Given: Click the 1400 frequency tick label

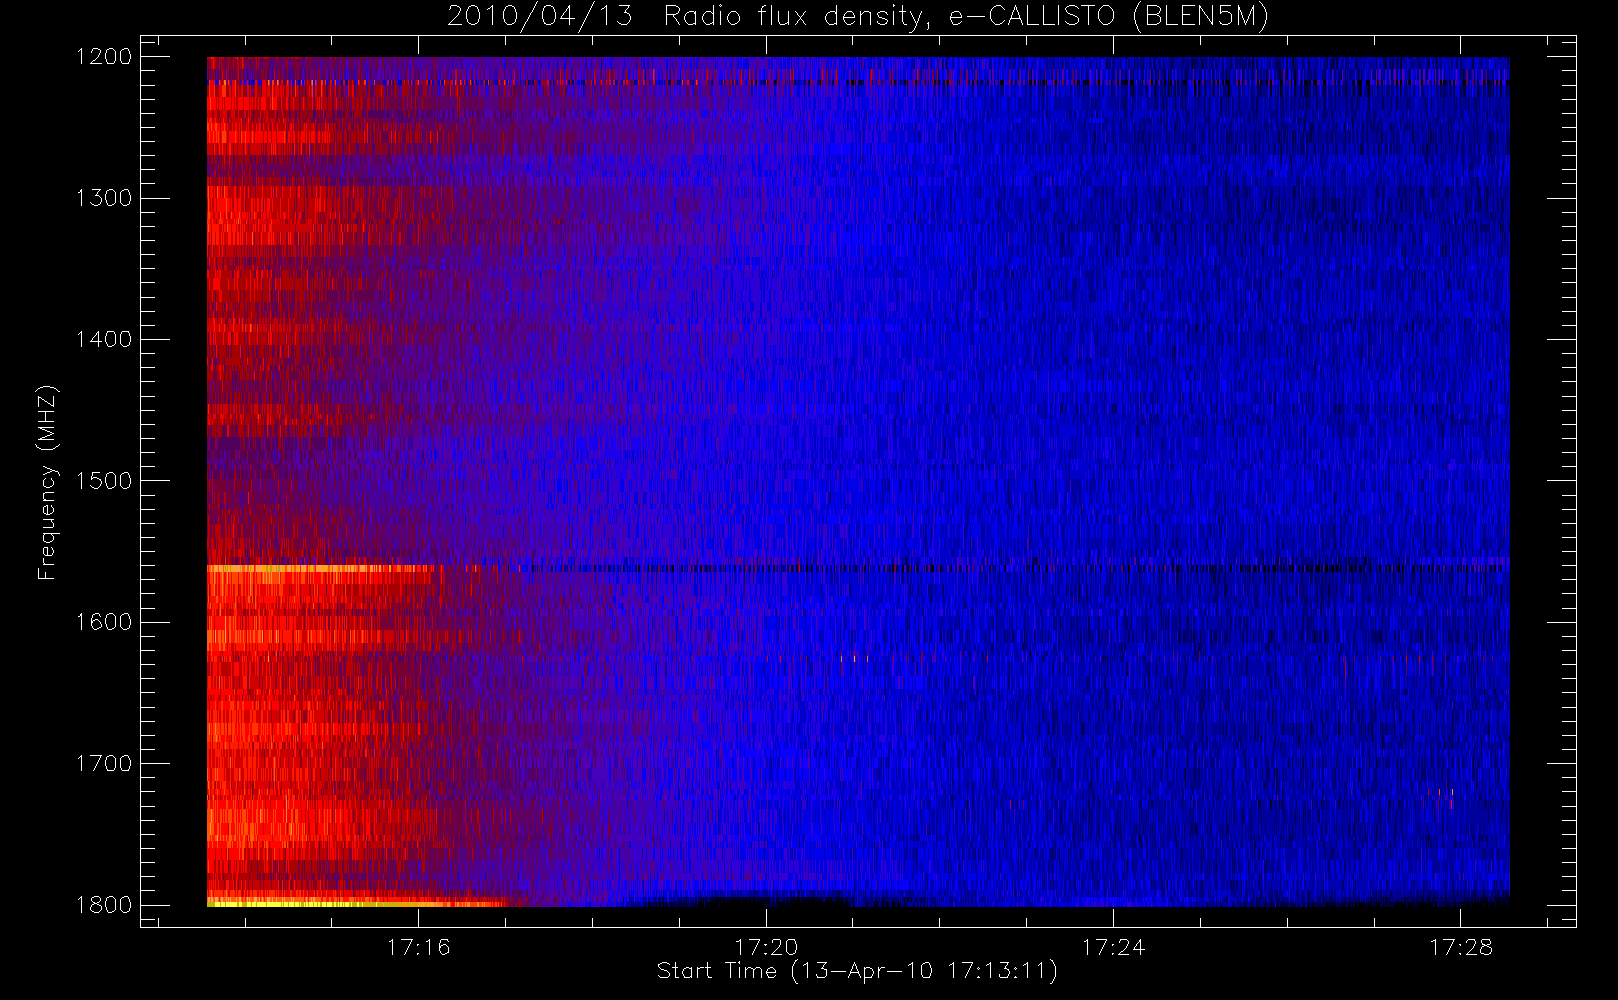Looking at the screenshot, I should click(x=104, y=339).
